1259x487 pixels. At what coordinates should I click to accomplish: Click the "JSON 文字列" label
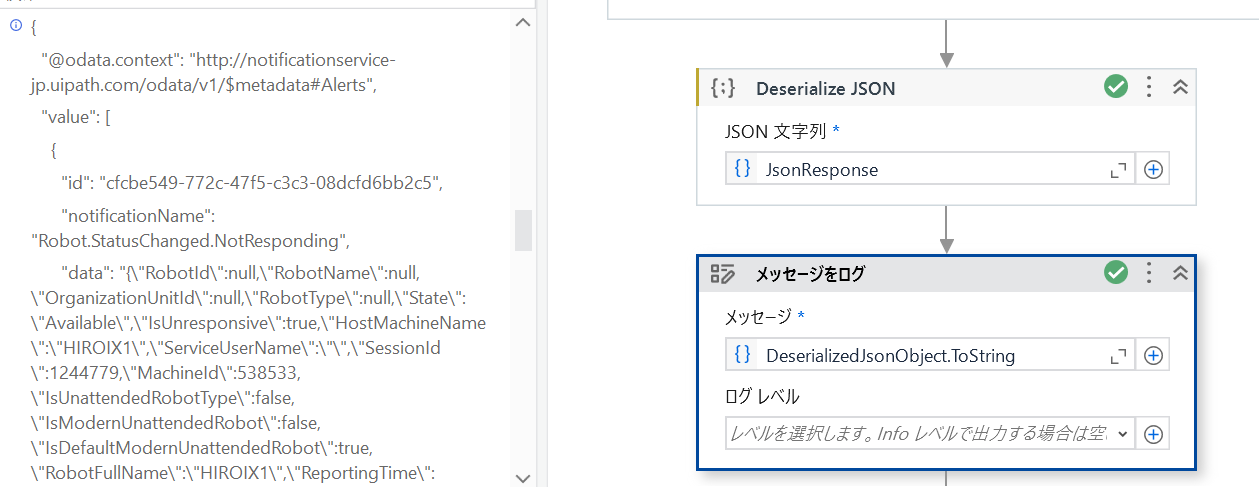pyautogui.click(x=775, y=131)
